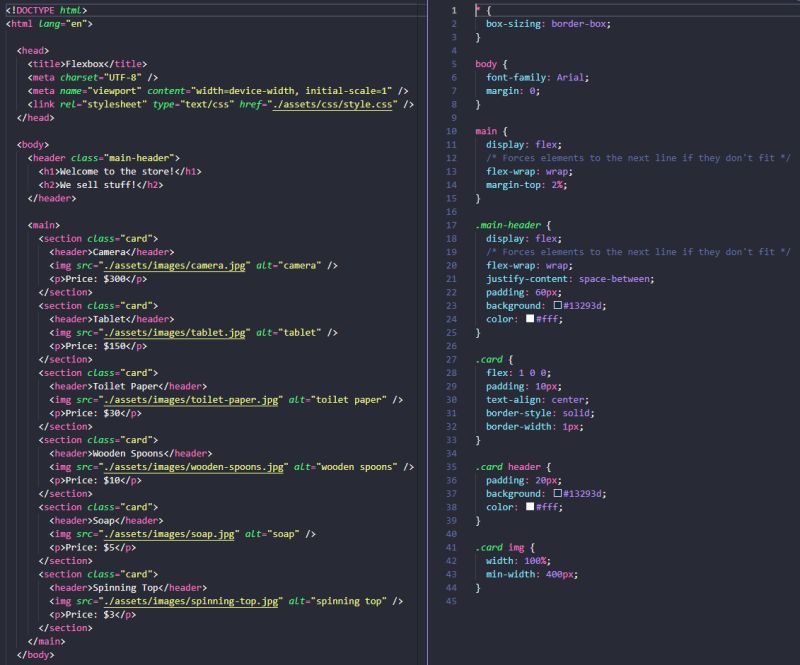
Task: Click the '.main-header' CSS selector
Action: coord(508,225)
